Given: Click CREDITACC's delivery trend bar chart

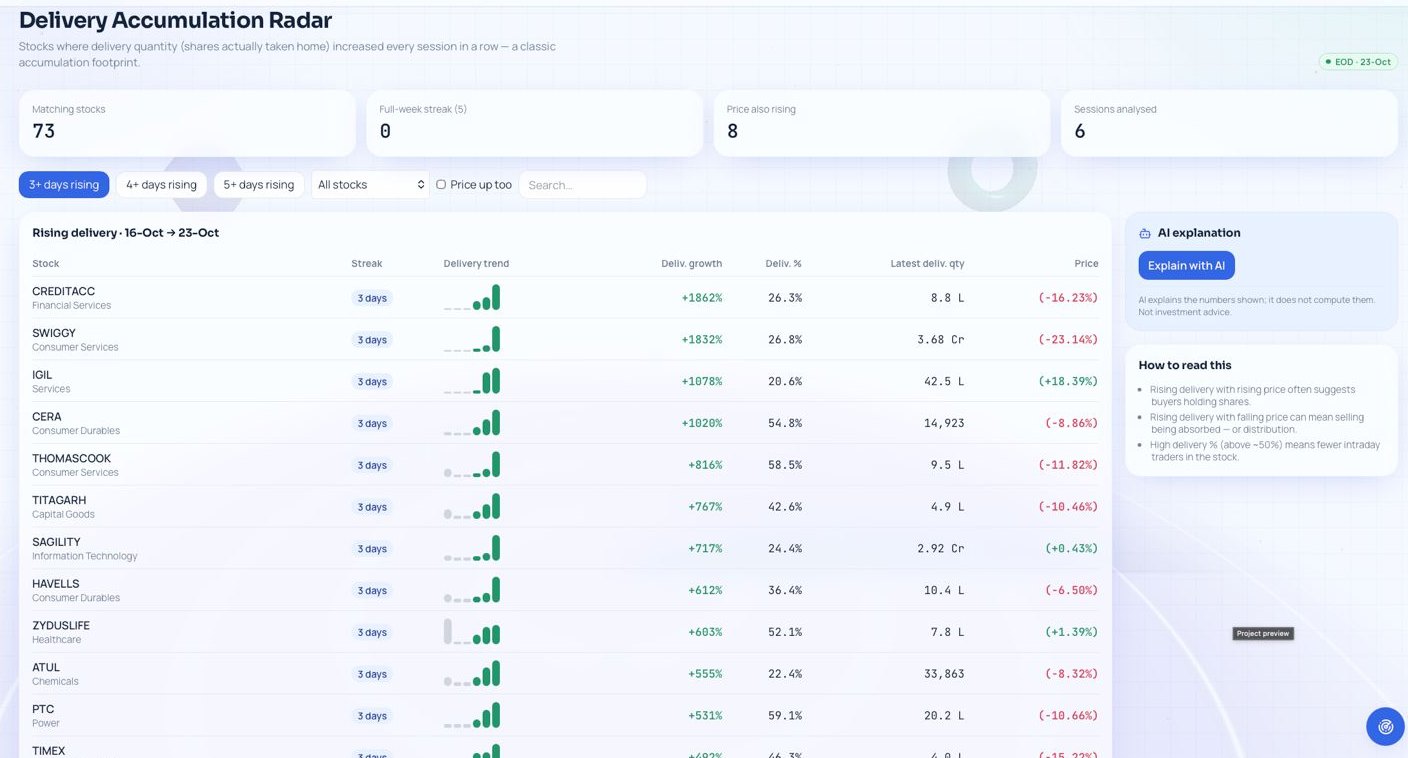Looking at the screenshot, I should 472,298.
